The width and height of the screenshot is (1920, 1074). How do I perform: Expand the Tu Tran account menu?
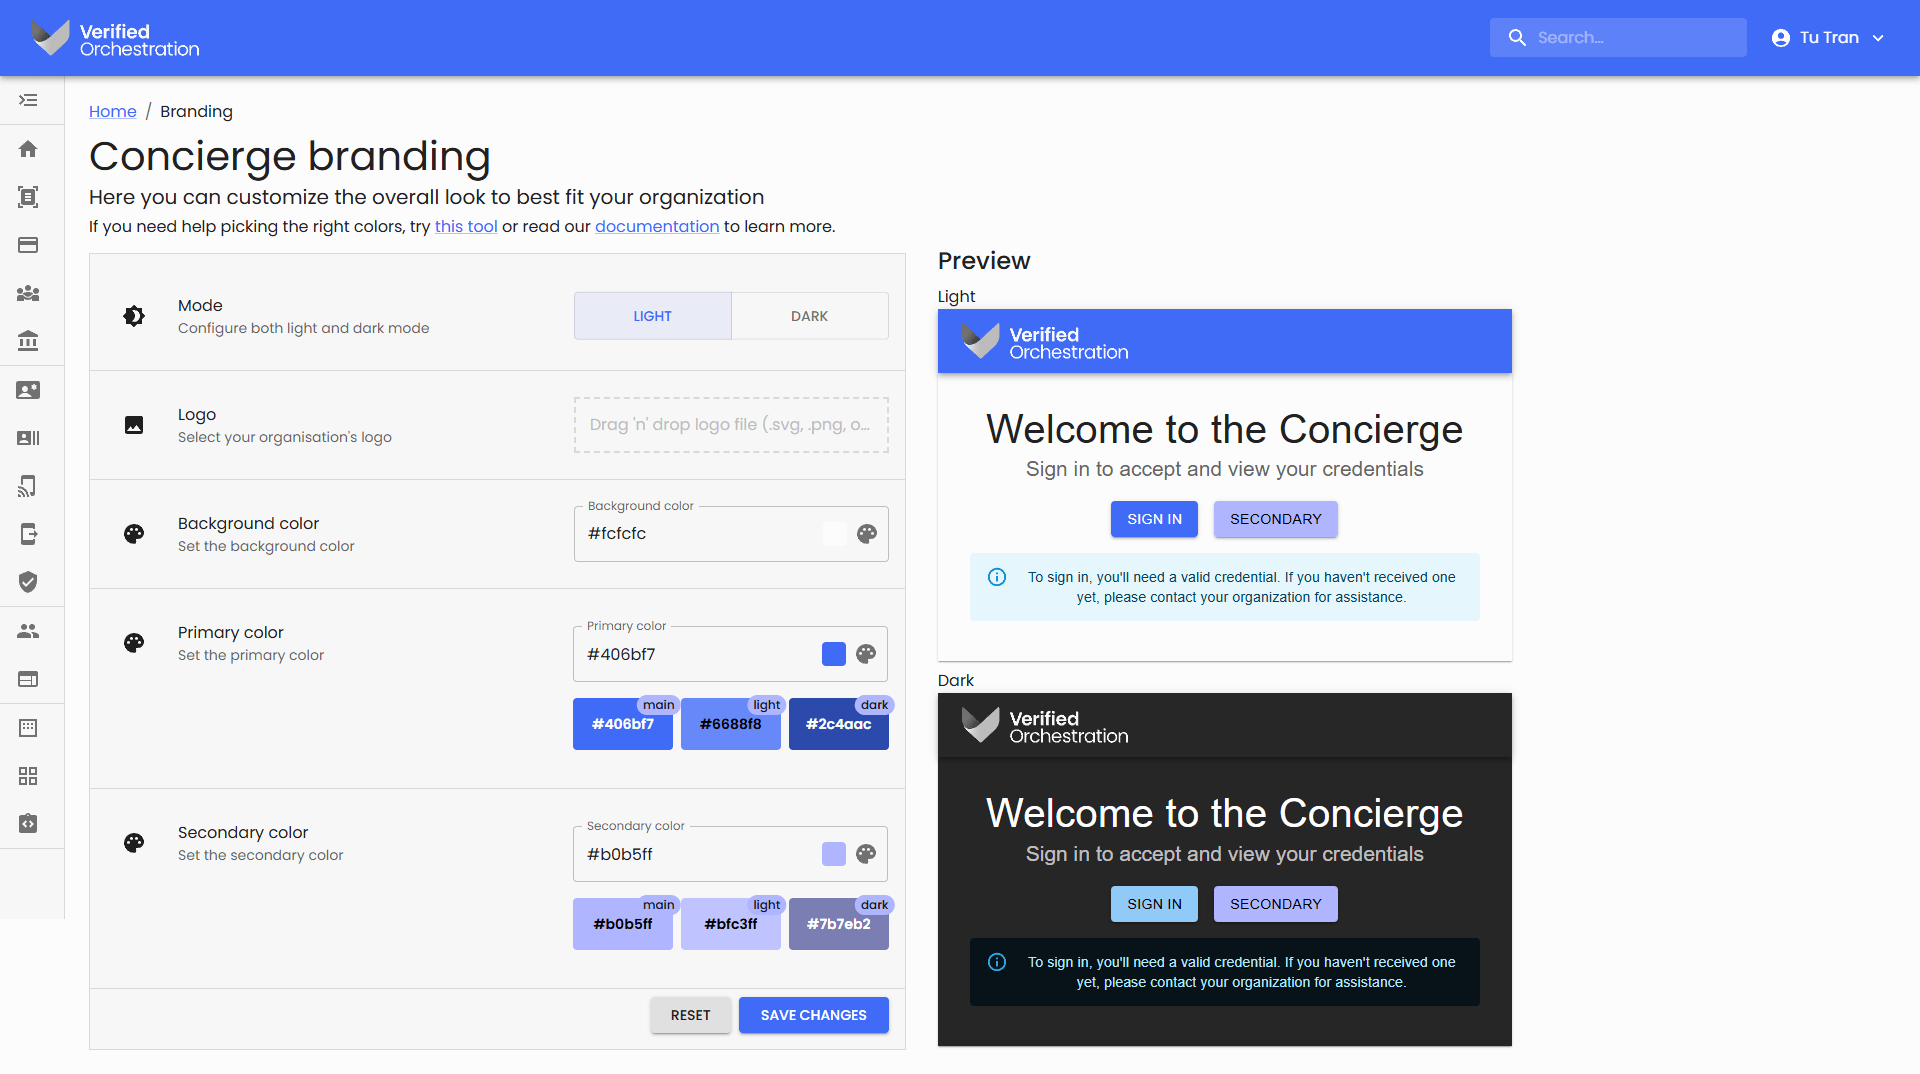pos(1828,37)
